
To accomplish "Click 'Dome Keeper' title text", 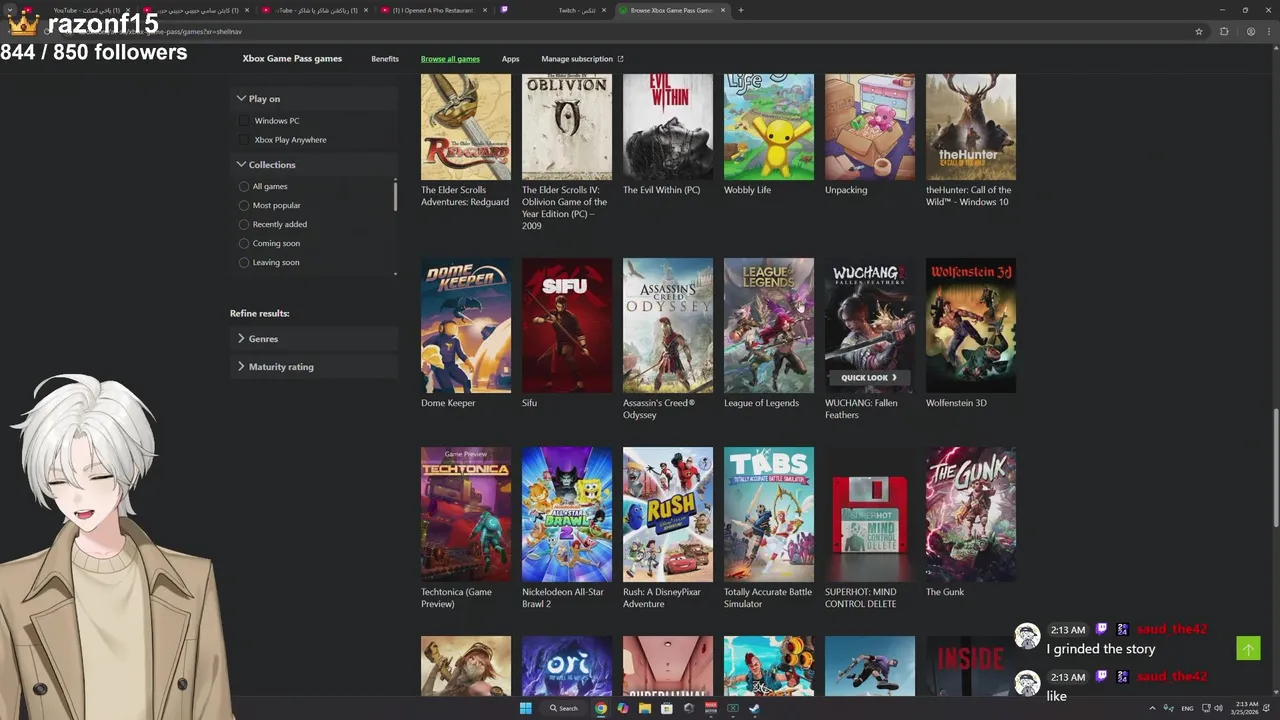I will coord(448,403).
